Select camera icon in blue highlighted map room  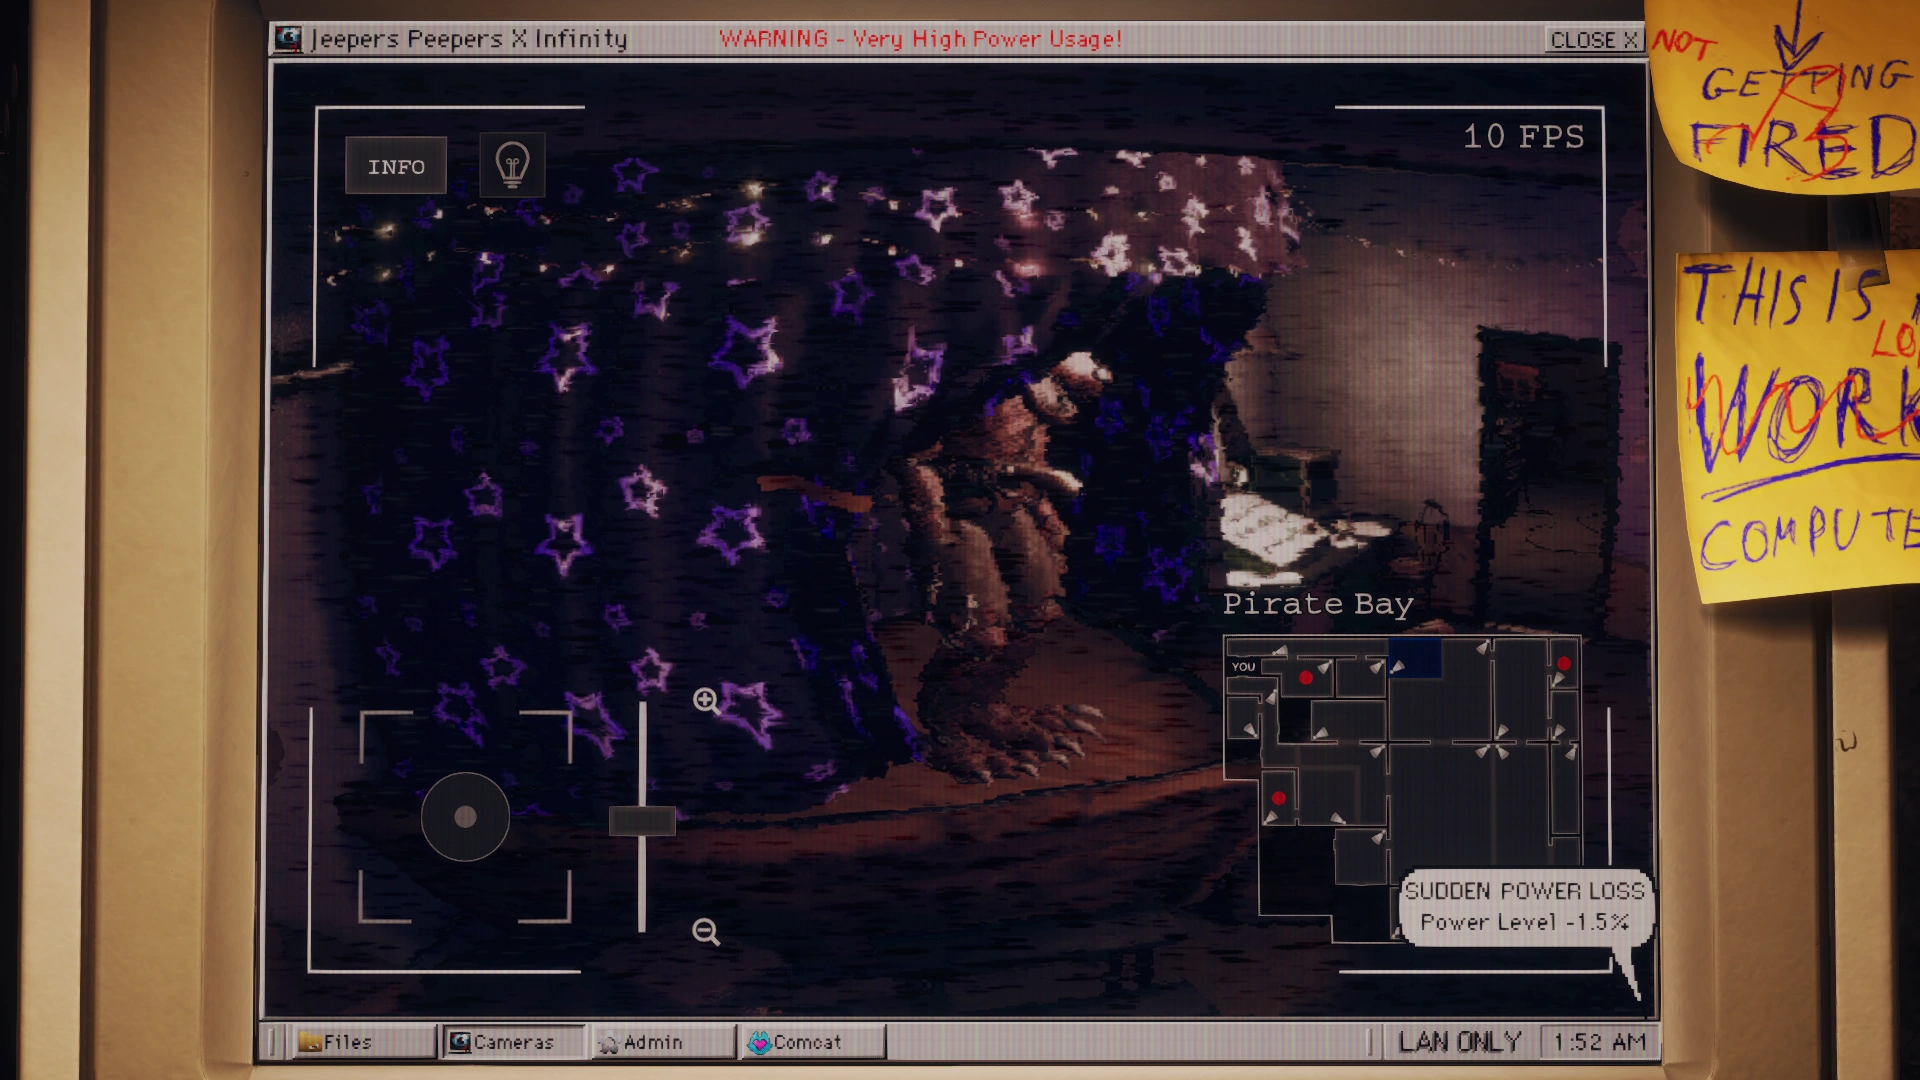click(1398, 667)
